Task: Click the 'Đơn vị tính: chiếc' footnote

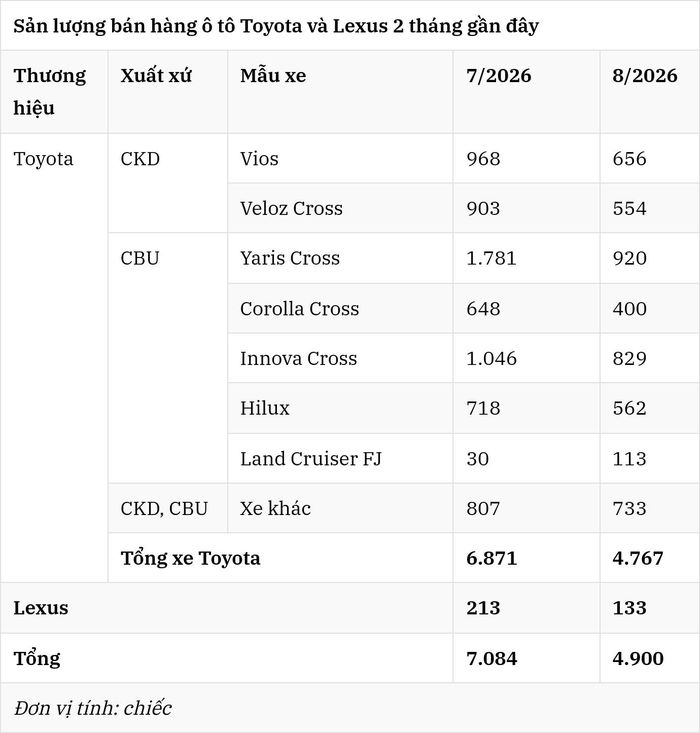Action: (93, 708)
